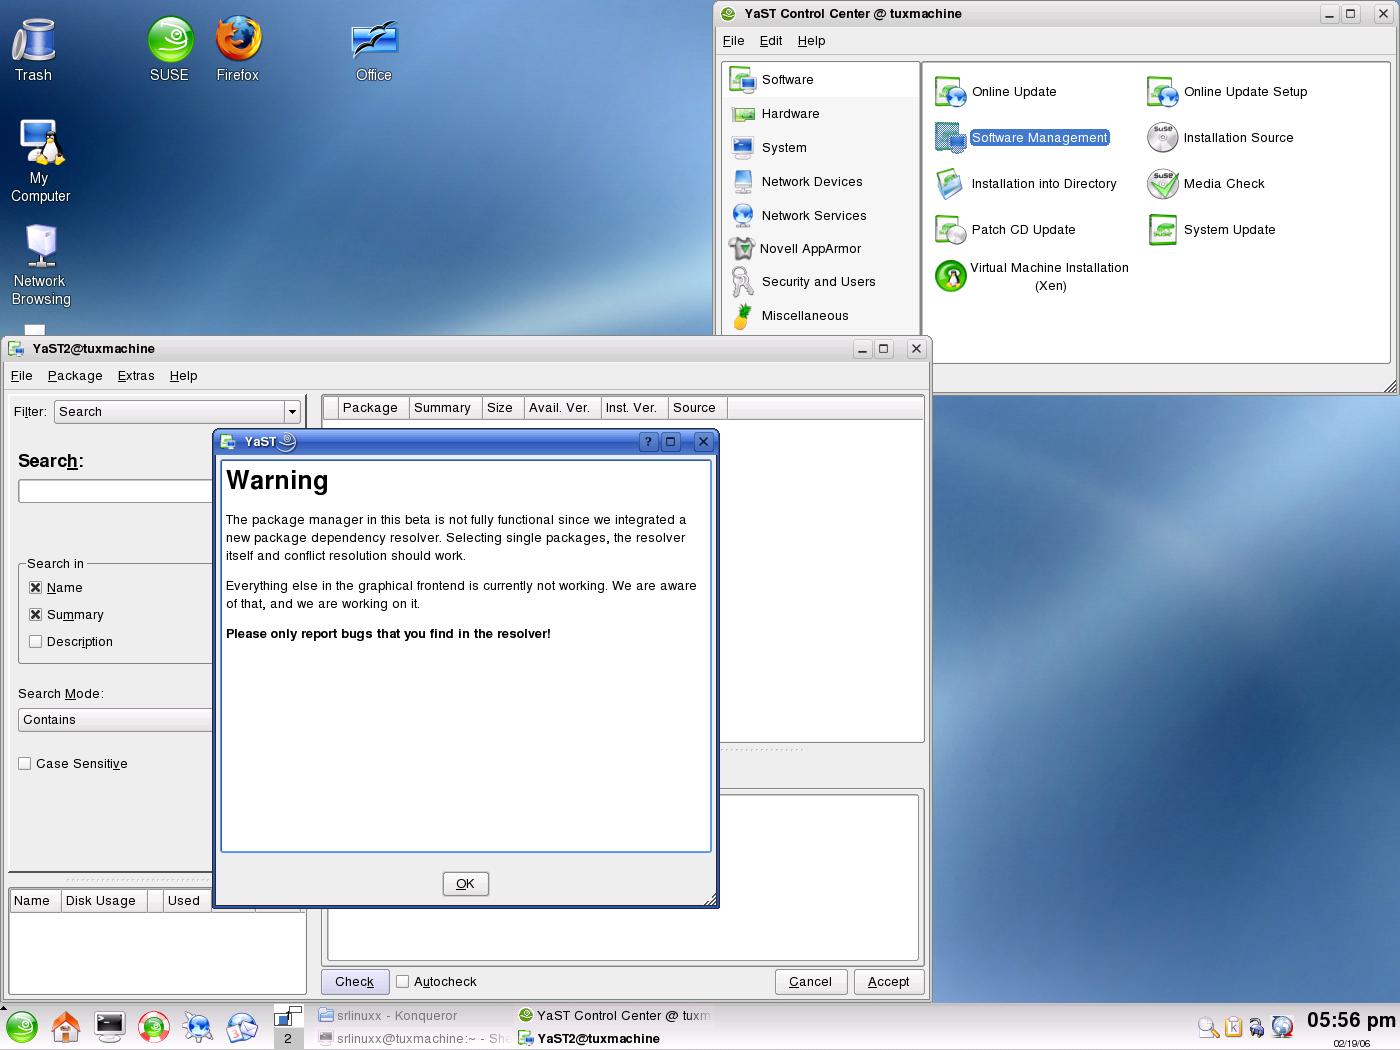Open the Edit menu in YaST Control Center

click(x=771, y=41)
